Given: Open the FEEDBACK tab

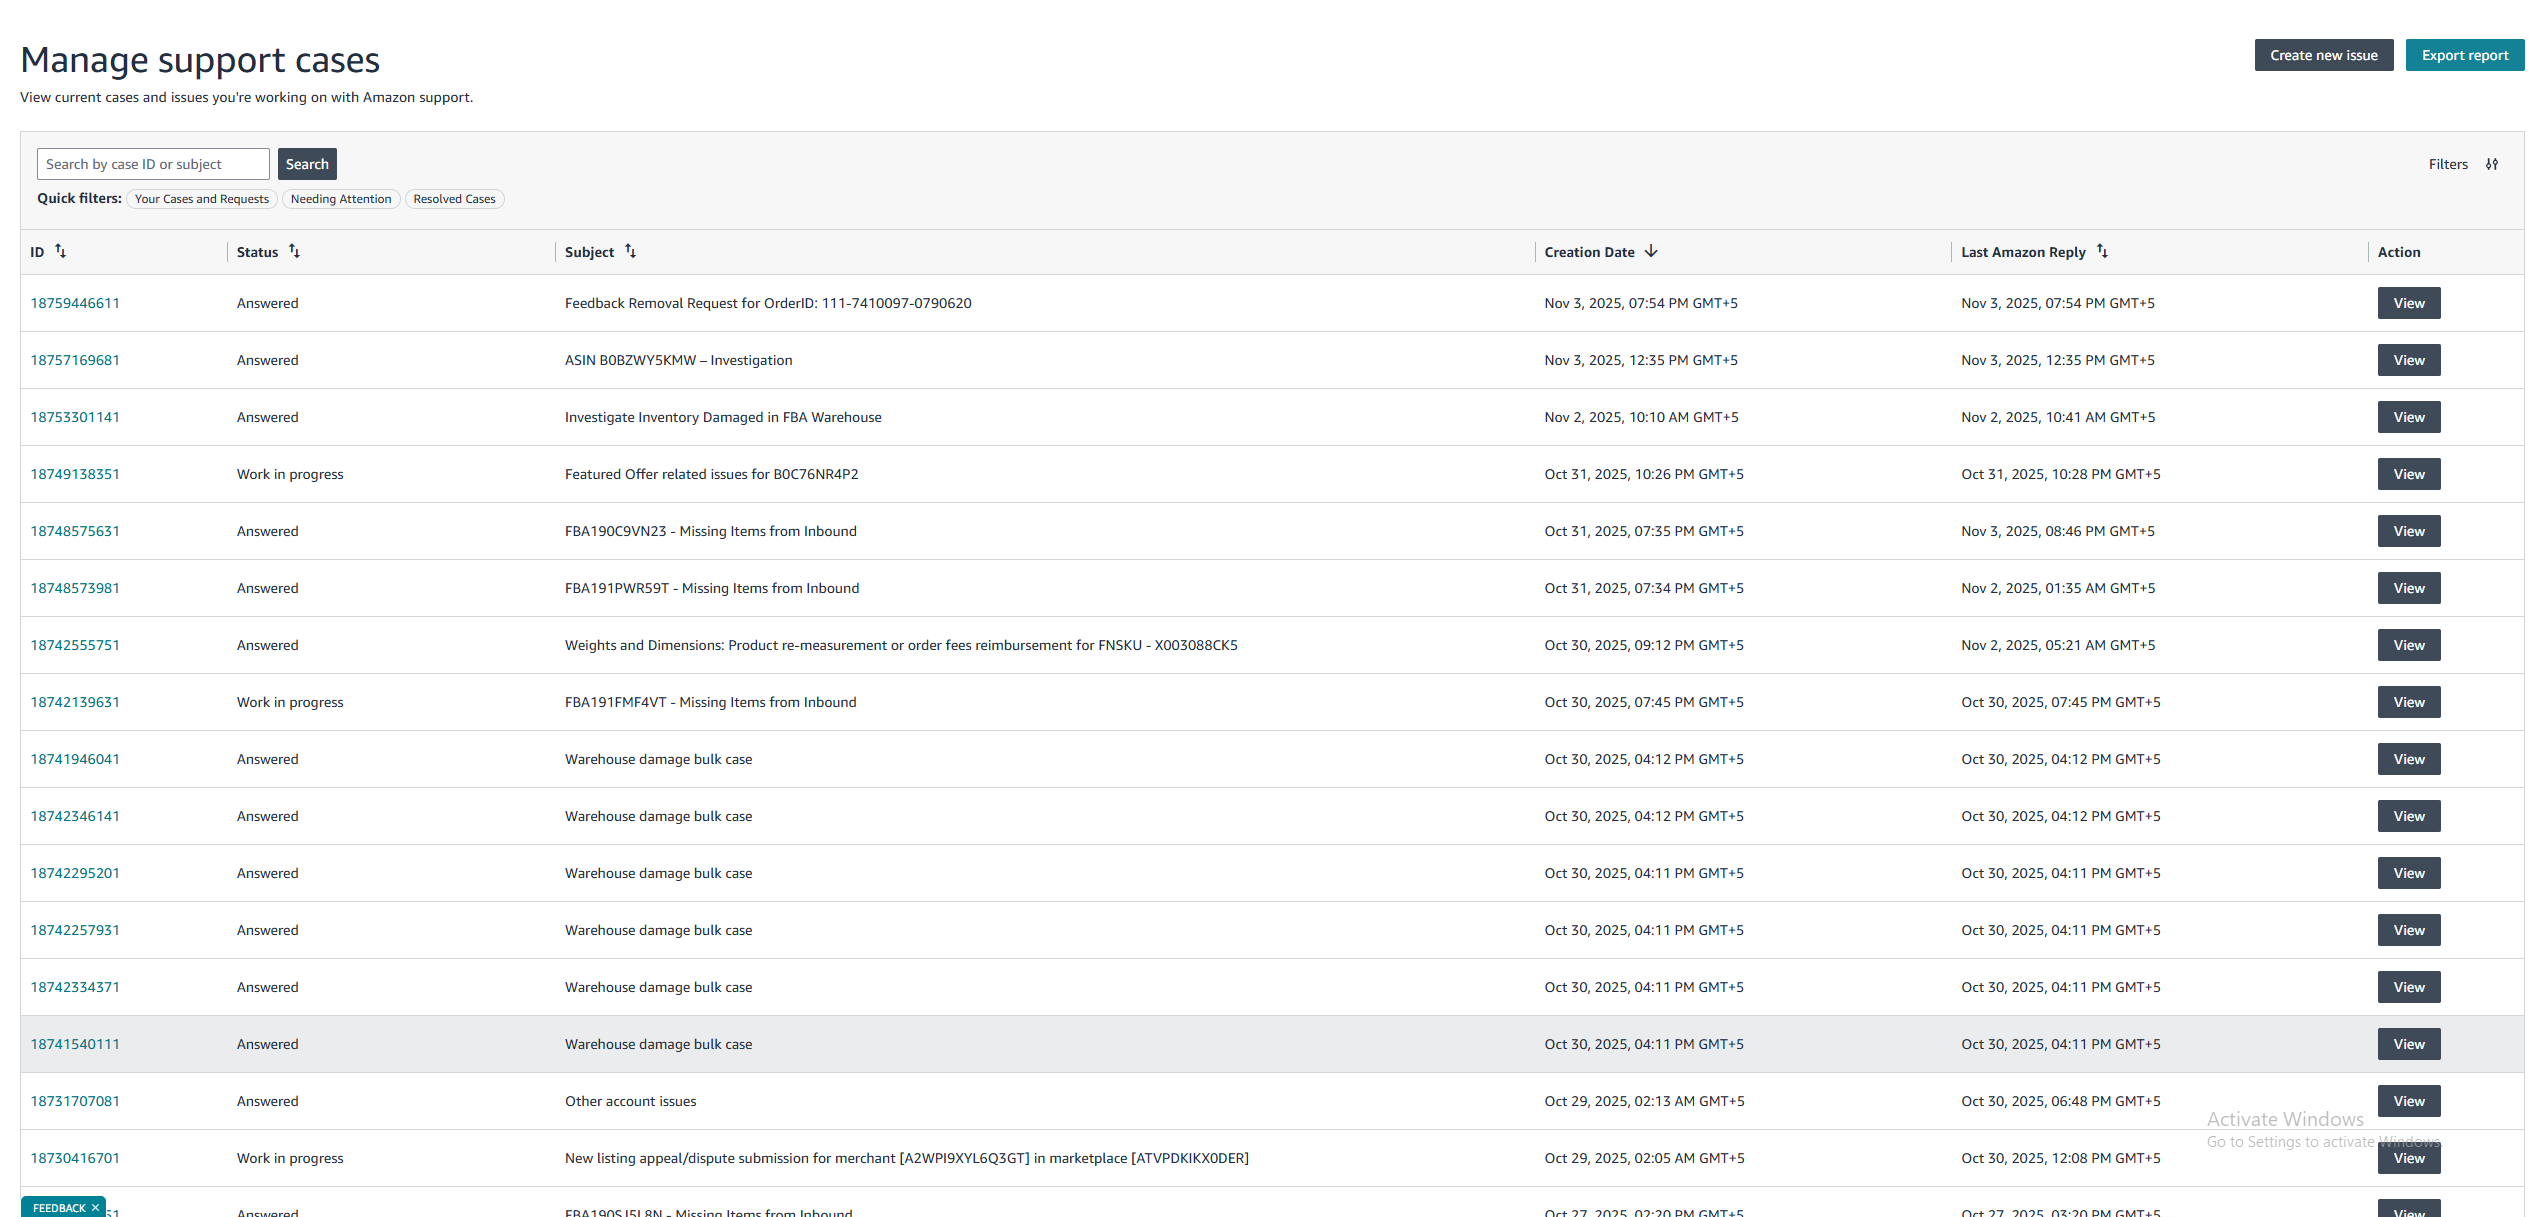Looking at the screenshot, I should [59, 1207].
